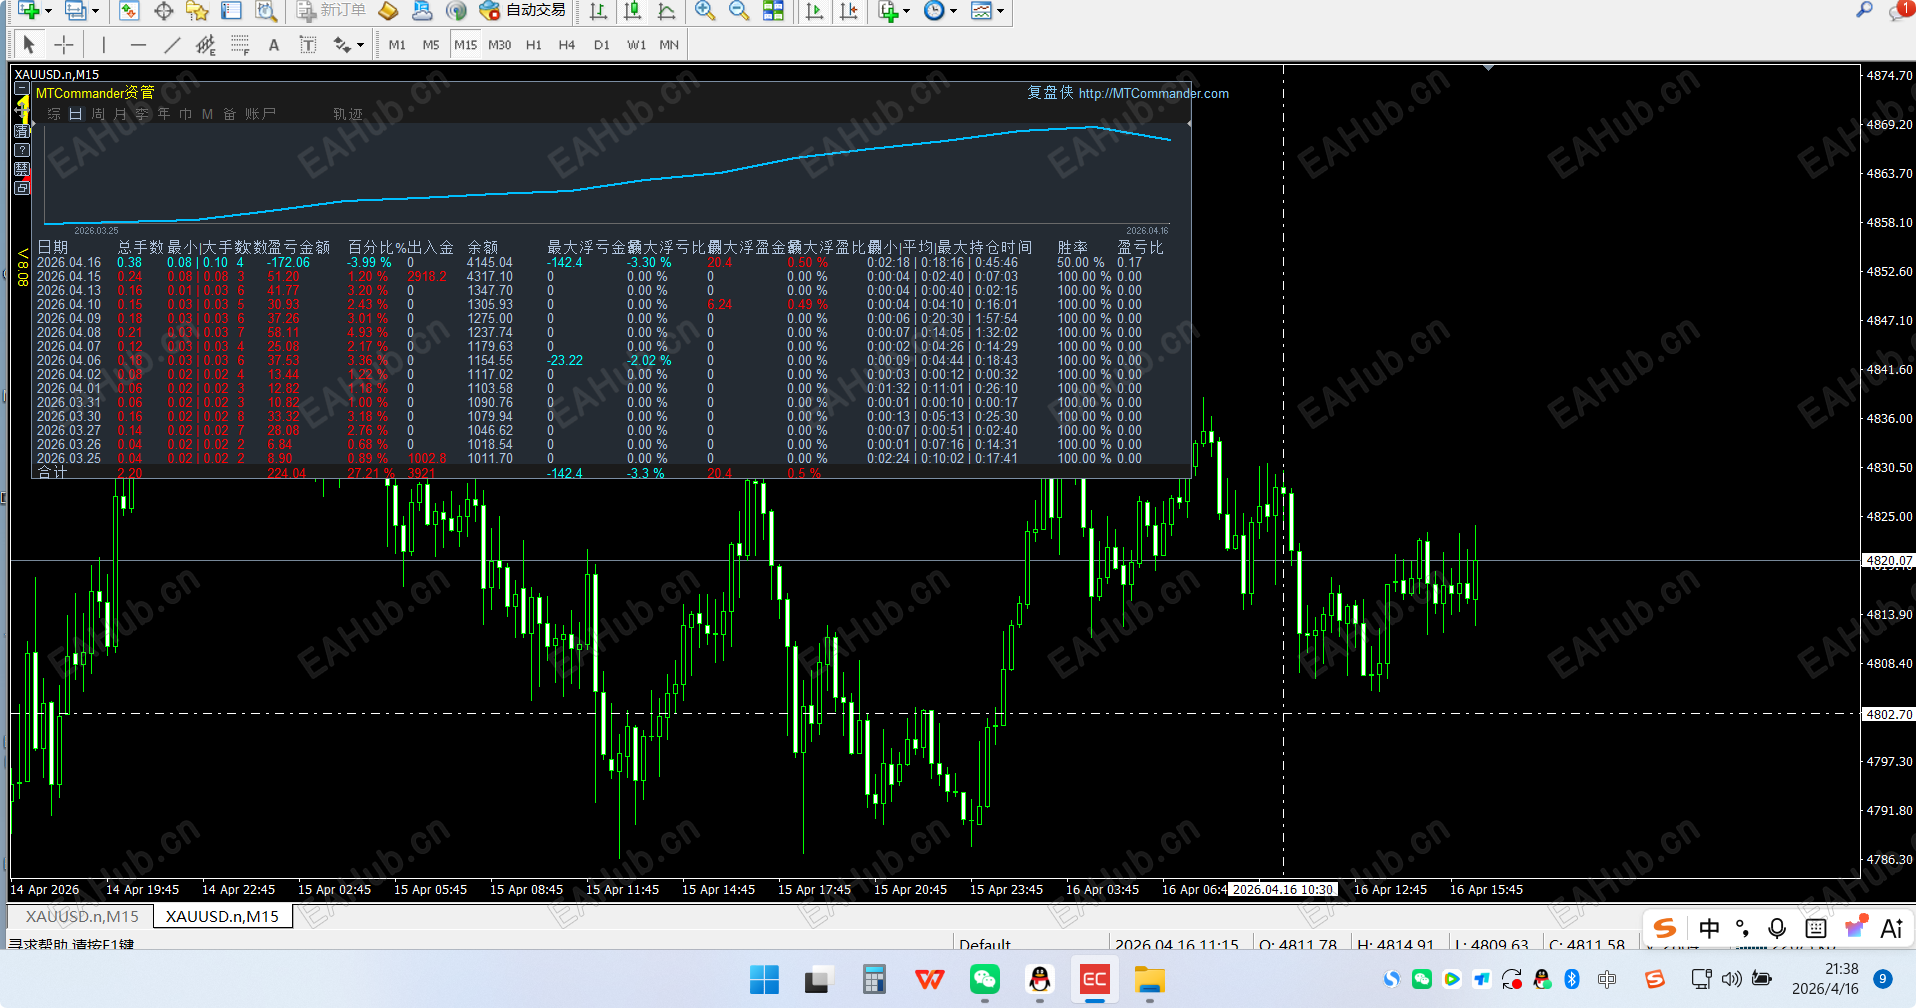Select the vertical line drawing tool
The width and height of the screenshot is (1916, 1008).
[x=103, y=44]
